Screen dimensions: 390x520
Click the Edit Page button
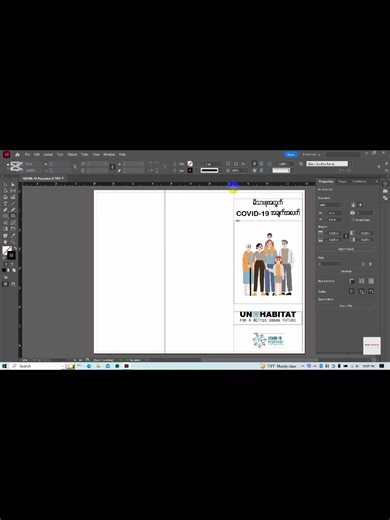click(x=346, y=271)
